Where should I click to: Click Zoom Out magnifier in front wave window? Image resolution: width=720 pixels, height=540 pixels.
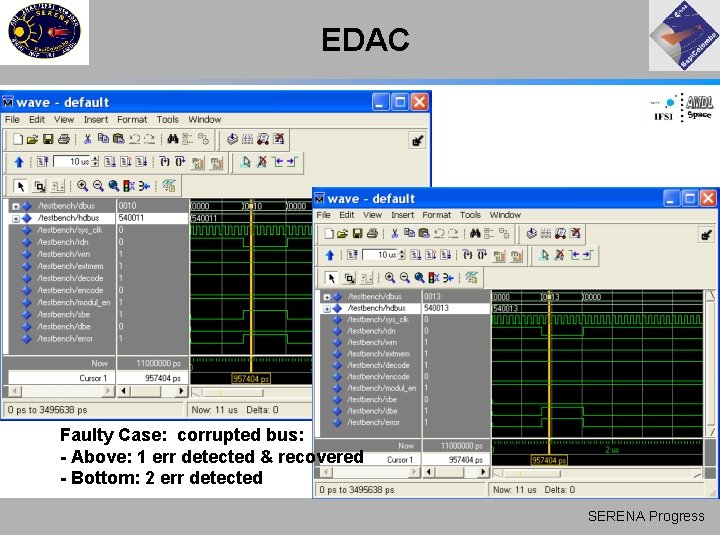(405, 277)
